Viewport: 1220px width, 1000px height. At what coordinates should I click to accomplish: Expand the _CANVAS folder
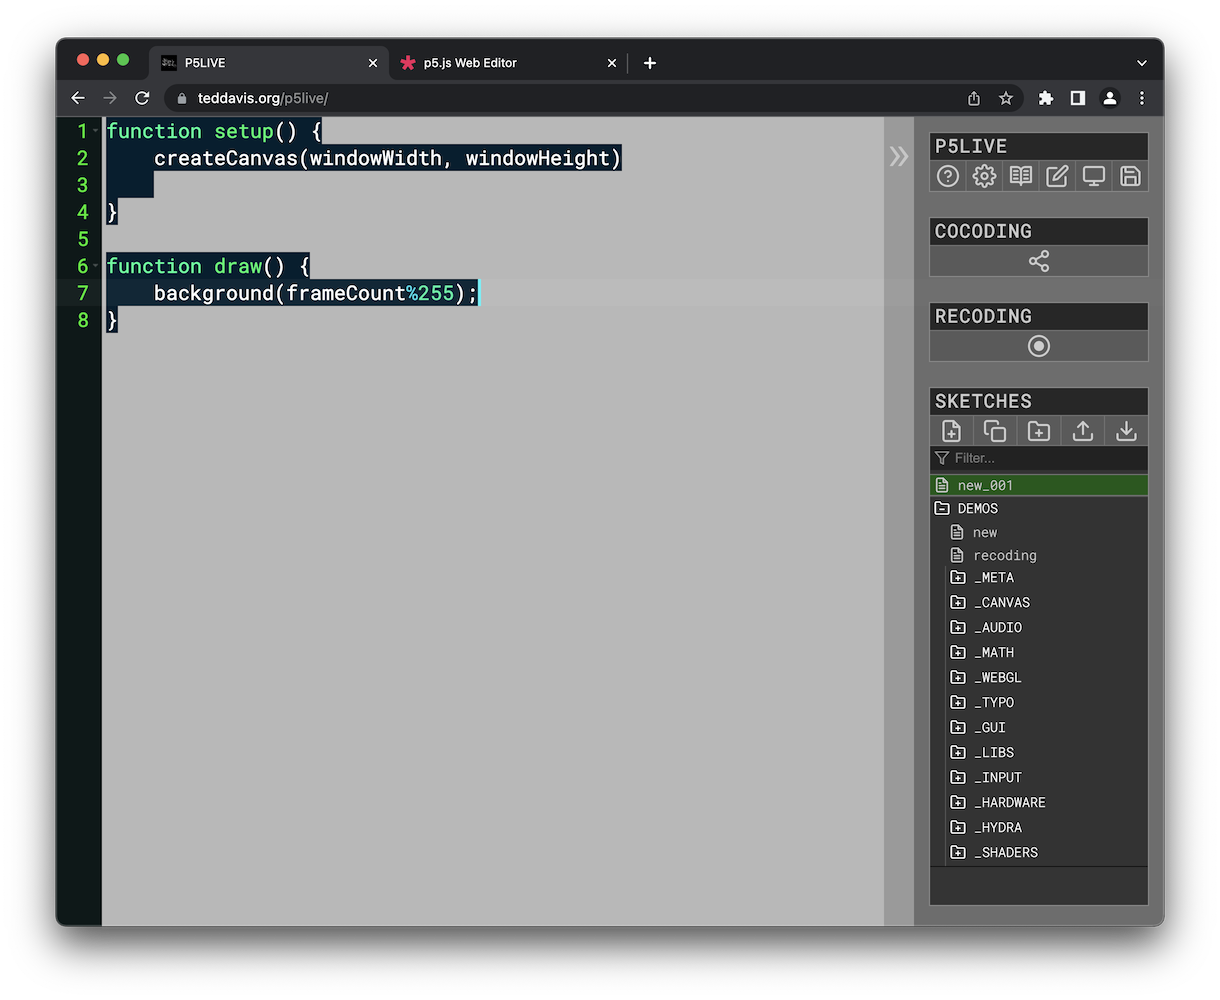click(x=958, y=603)
